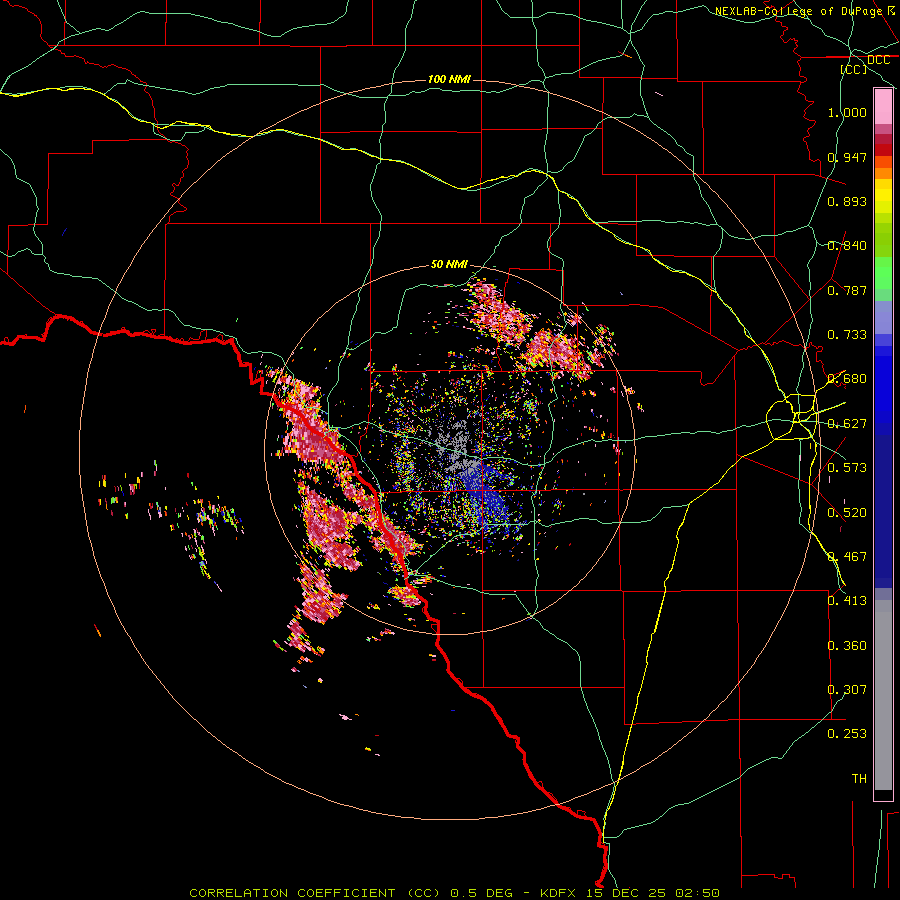
Task: Click the DCC label above the color scale
Action: 878,60
